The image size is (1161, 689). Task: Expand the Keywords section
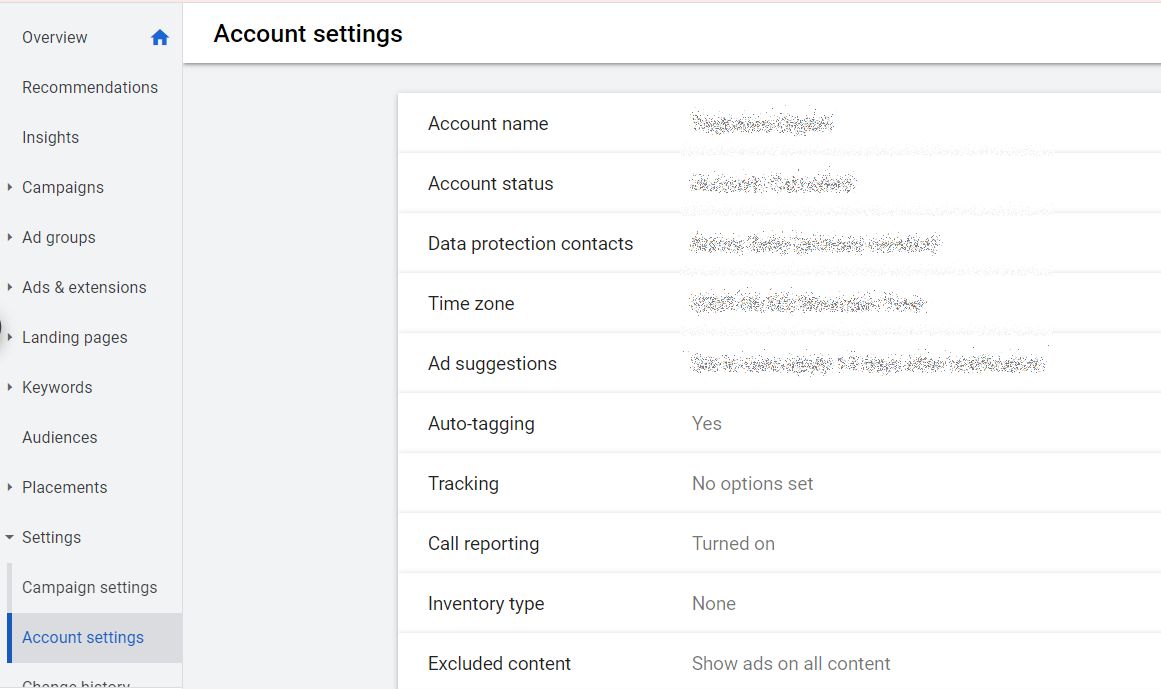[x=10, y=387]
